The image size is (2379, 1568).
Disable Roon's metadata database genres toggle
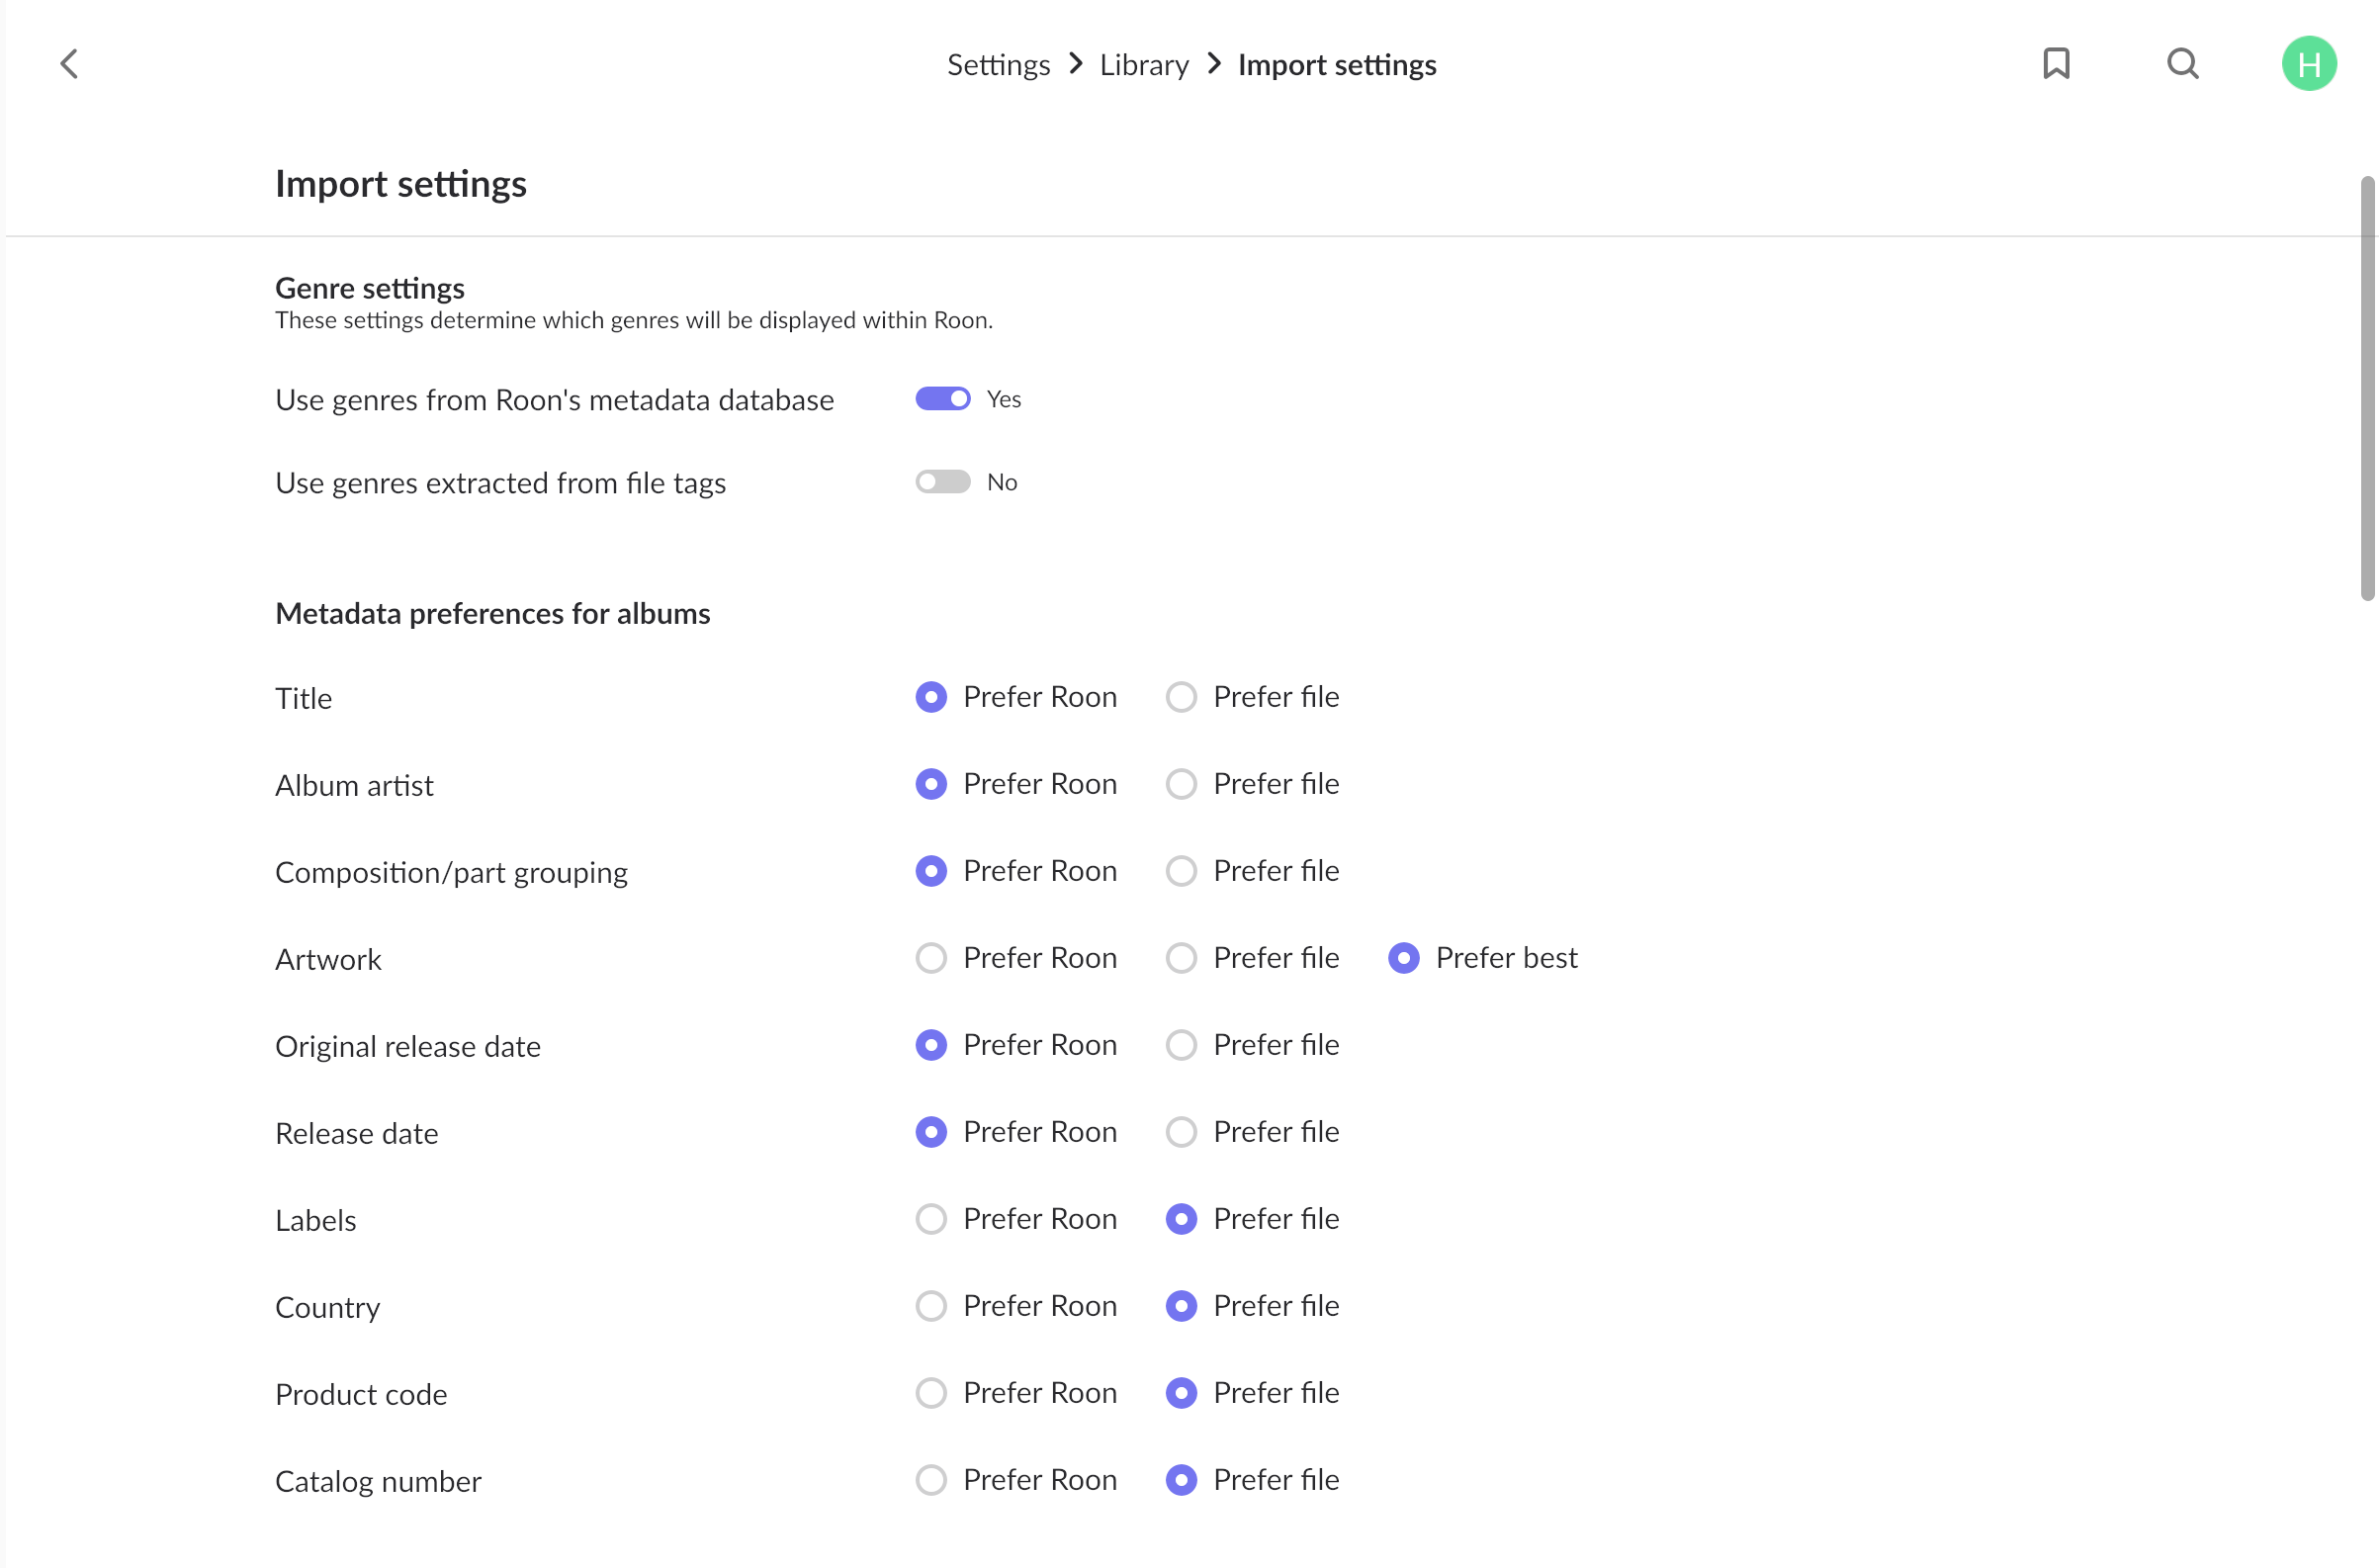coord(943,399)
